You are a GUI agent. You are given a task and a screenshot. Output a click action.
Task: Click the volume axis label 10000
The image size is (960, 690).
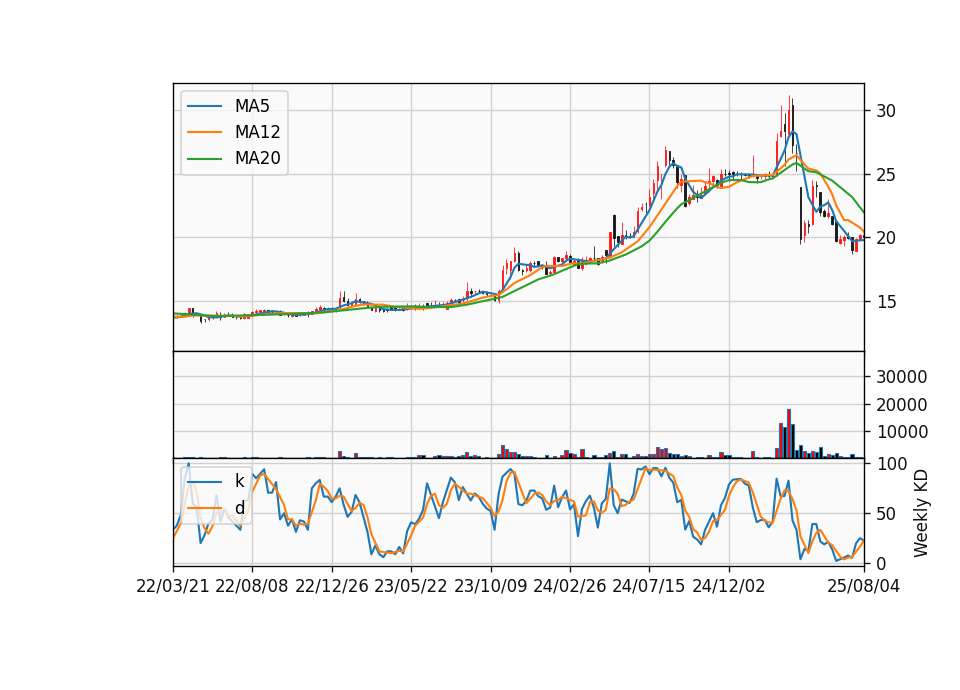[901, 432]
